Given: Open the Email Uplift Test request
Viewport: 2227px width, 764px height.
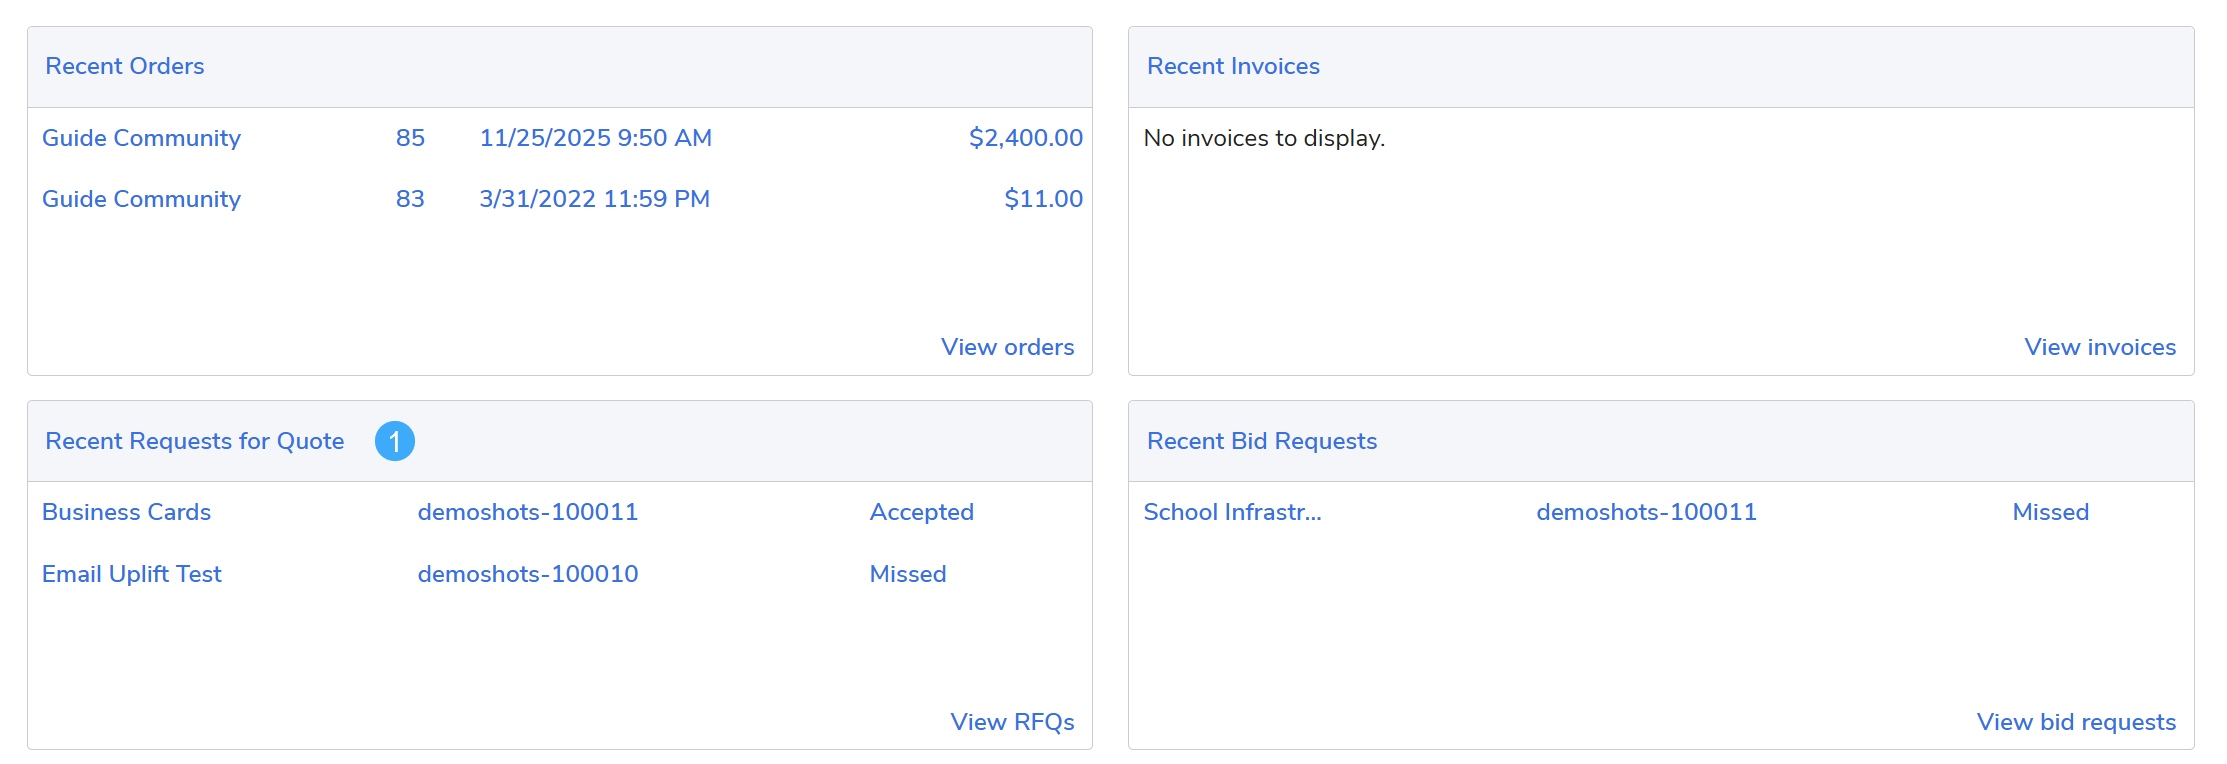Looking at the screenshot, I should click(x=132, y=574).
